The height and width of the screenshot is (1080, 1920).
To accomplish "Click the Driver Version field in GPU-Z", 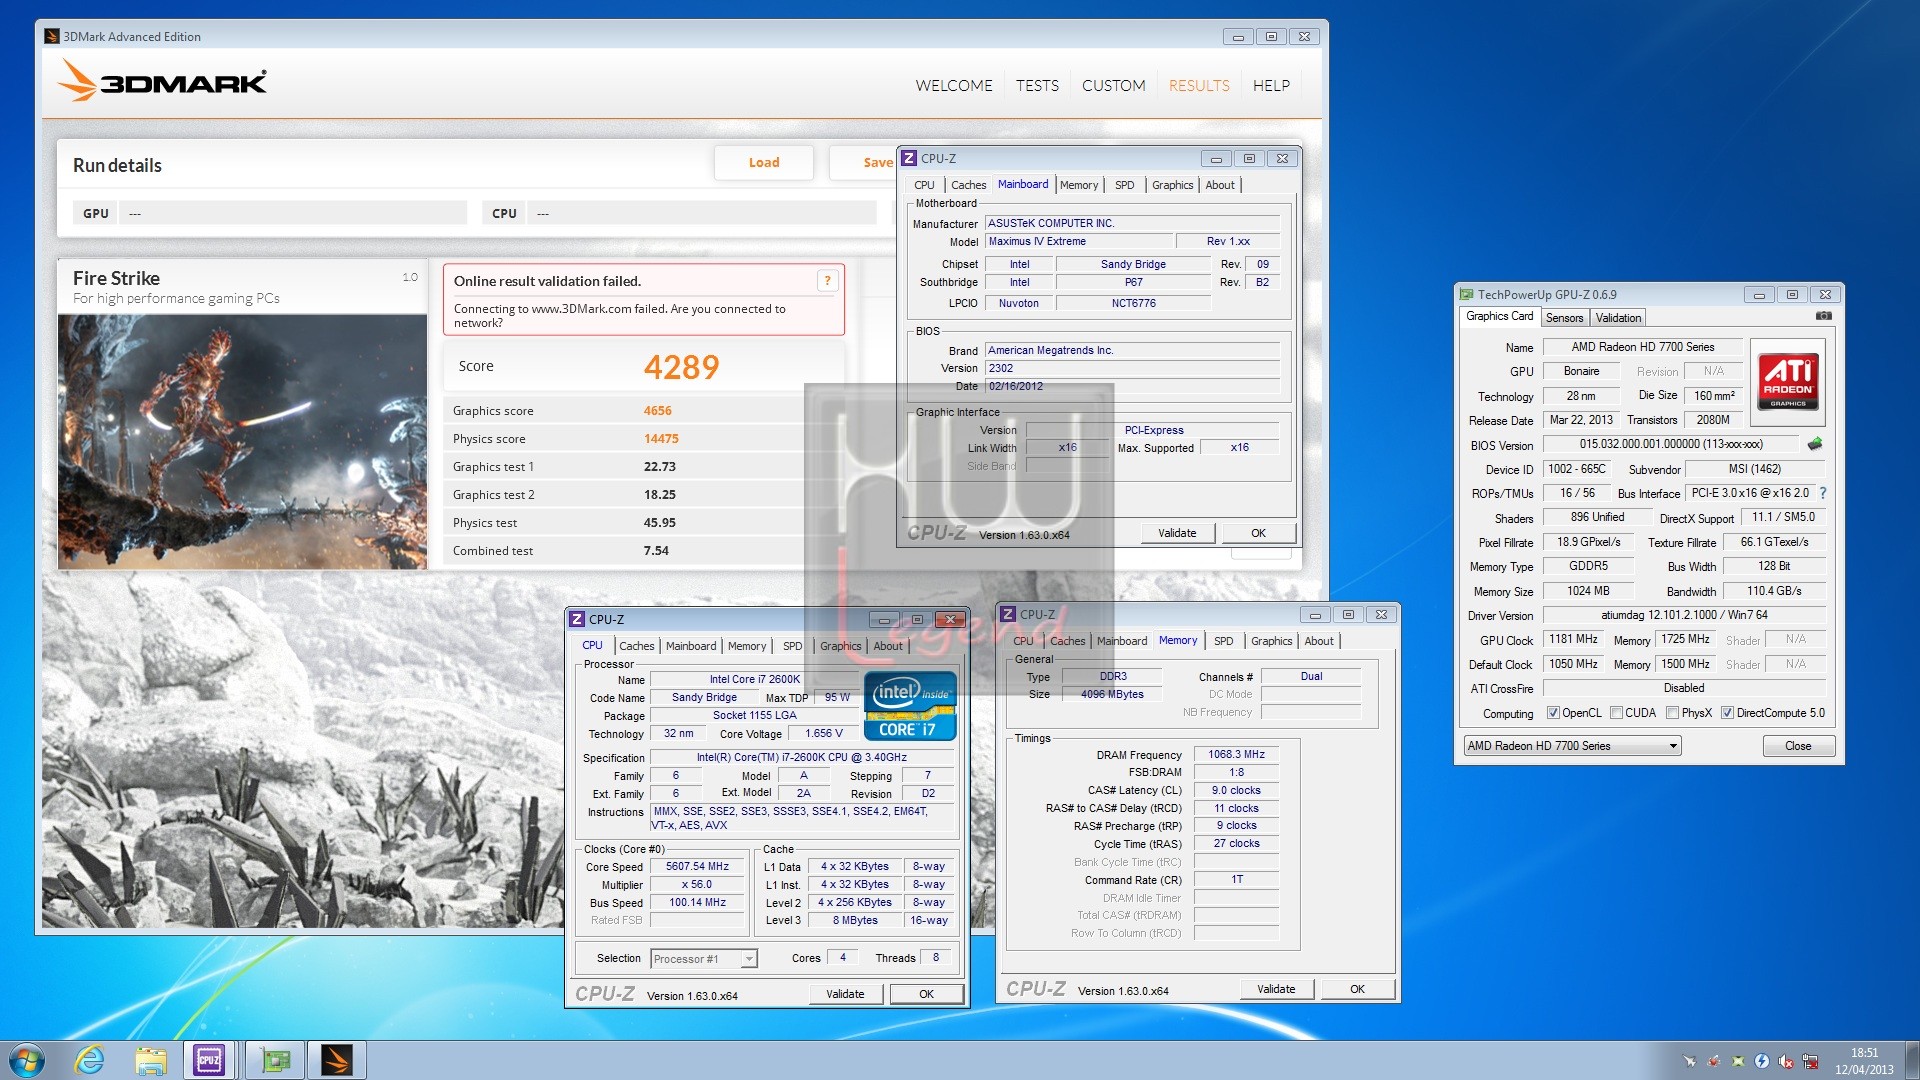I will pos(1684,616).
